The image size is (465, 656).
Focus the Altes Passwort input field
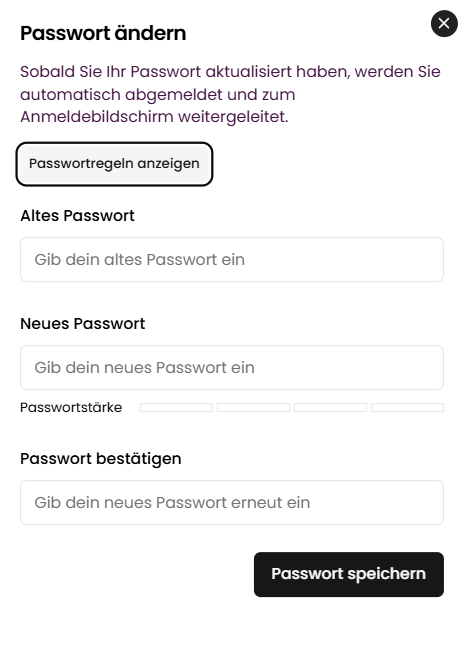pos(232,259)
